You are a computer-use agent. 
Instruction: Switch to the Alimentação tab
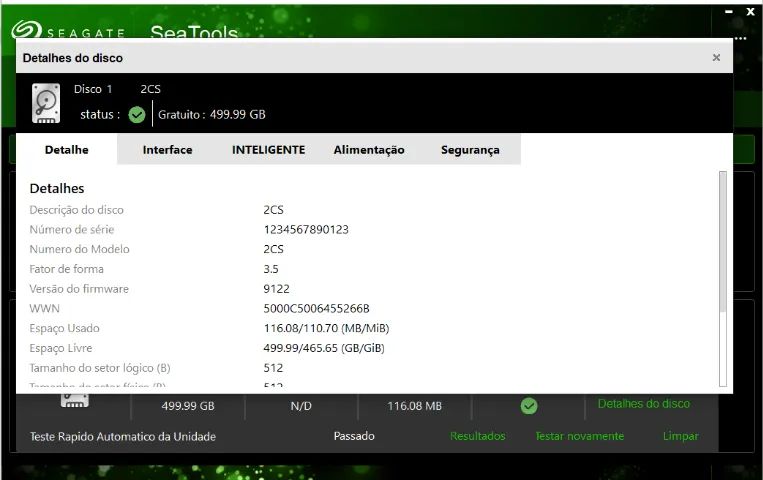[369, 149]
